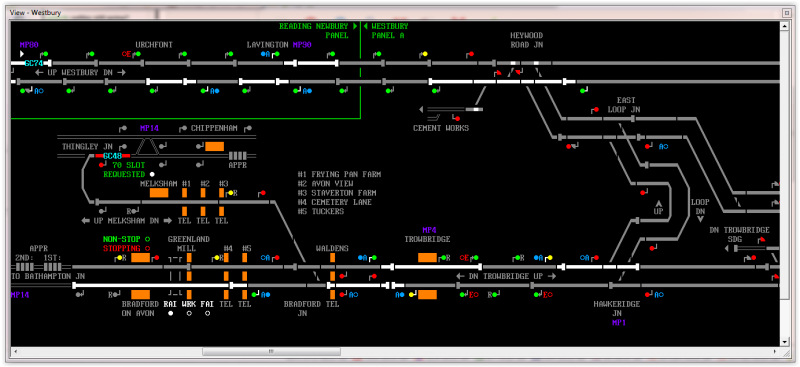Click the 6C74 train berth label

(33, 63)
